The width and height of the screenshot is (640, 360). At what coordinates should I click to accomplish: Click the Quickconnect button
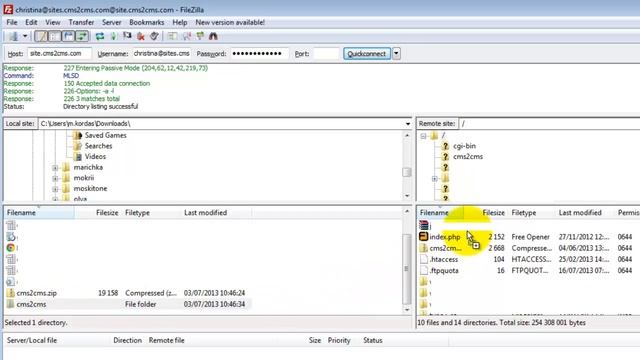367,53
